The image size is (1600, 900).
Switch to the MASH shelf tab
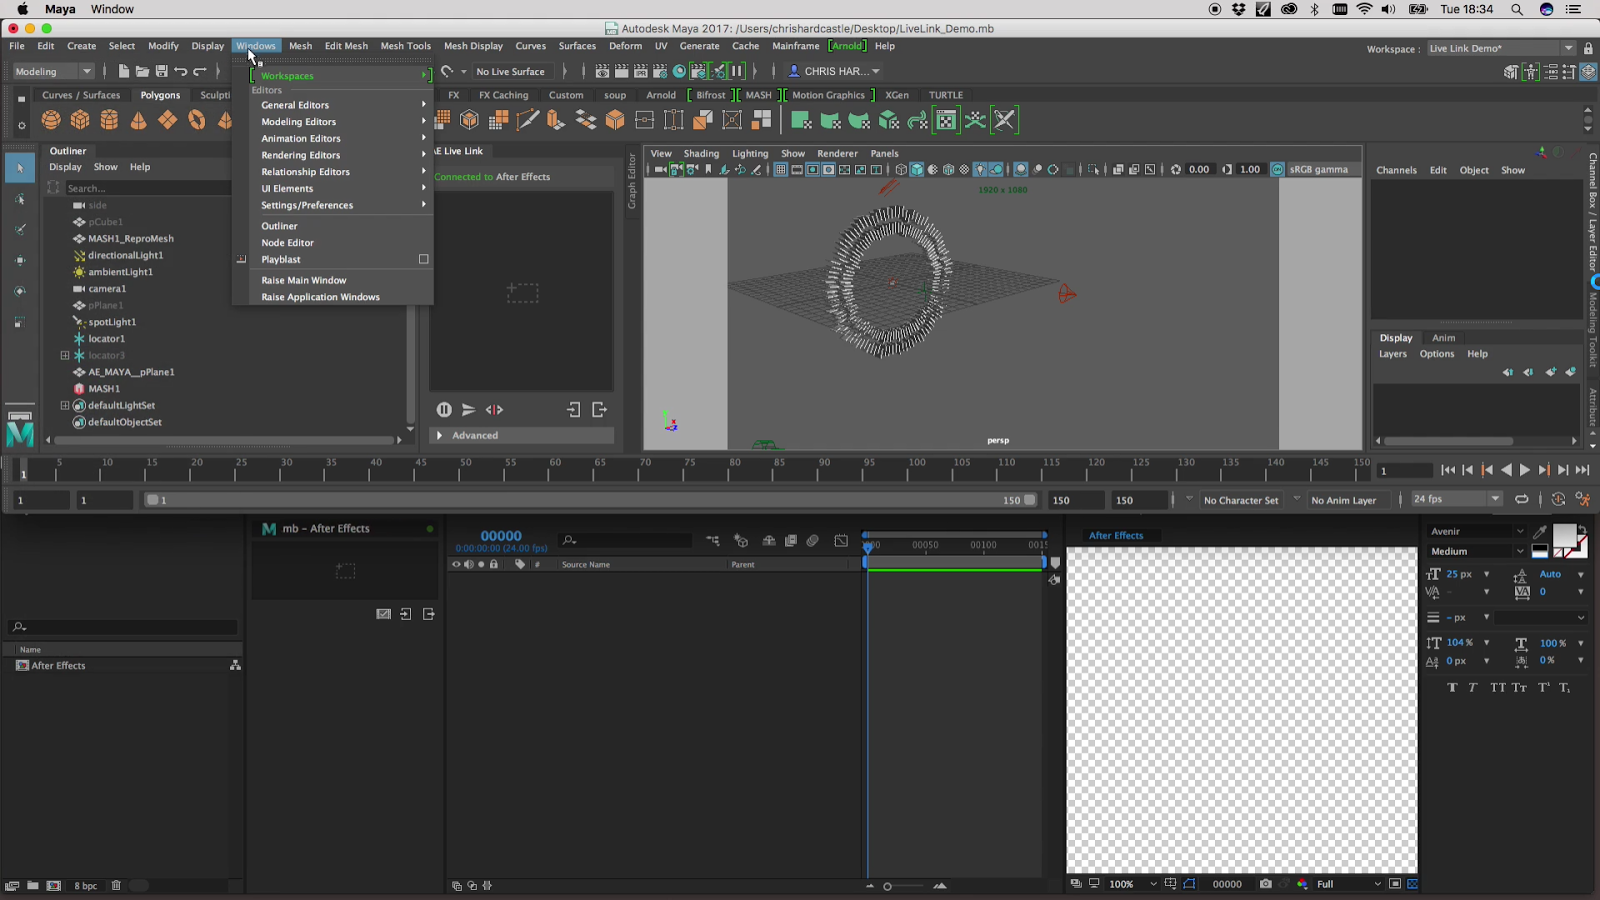tap(759, 95)
